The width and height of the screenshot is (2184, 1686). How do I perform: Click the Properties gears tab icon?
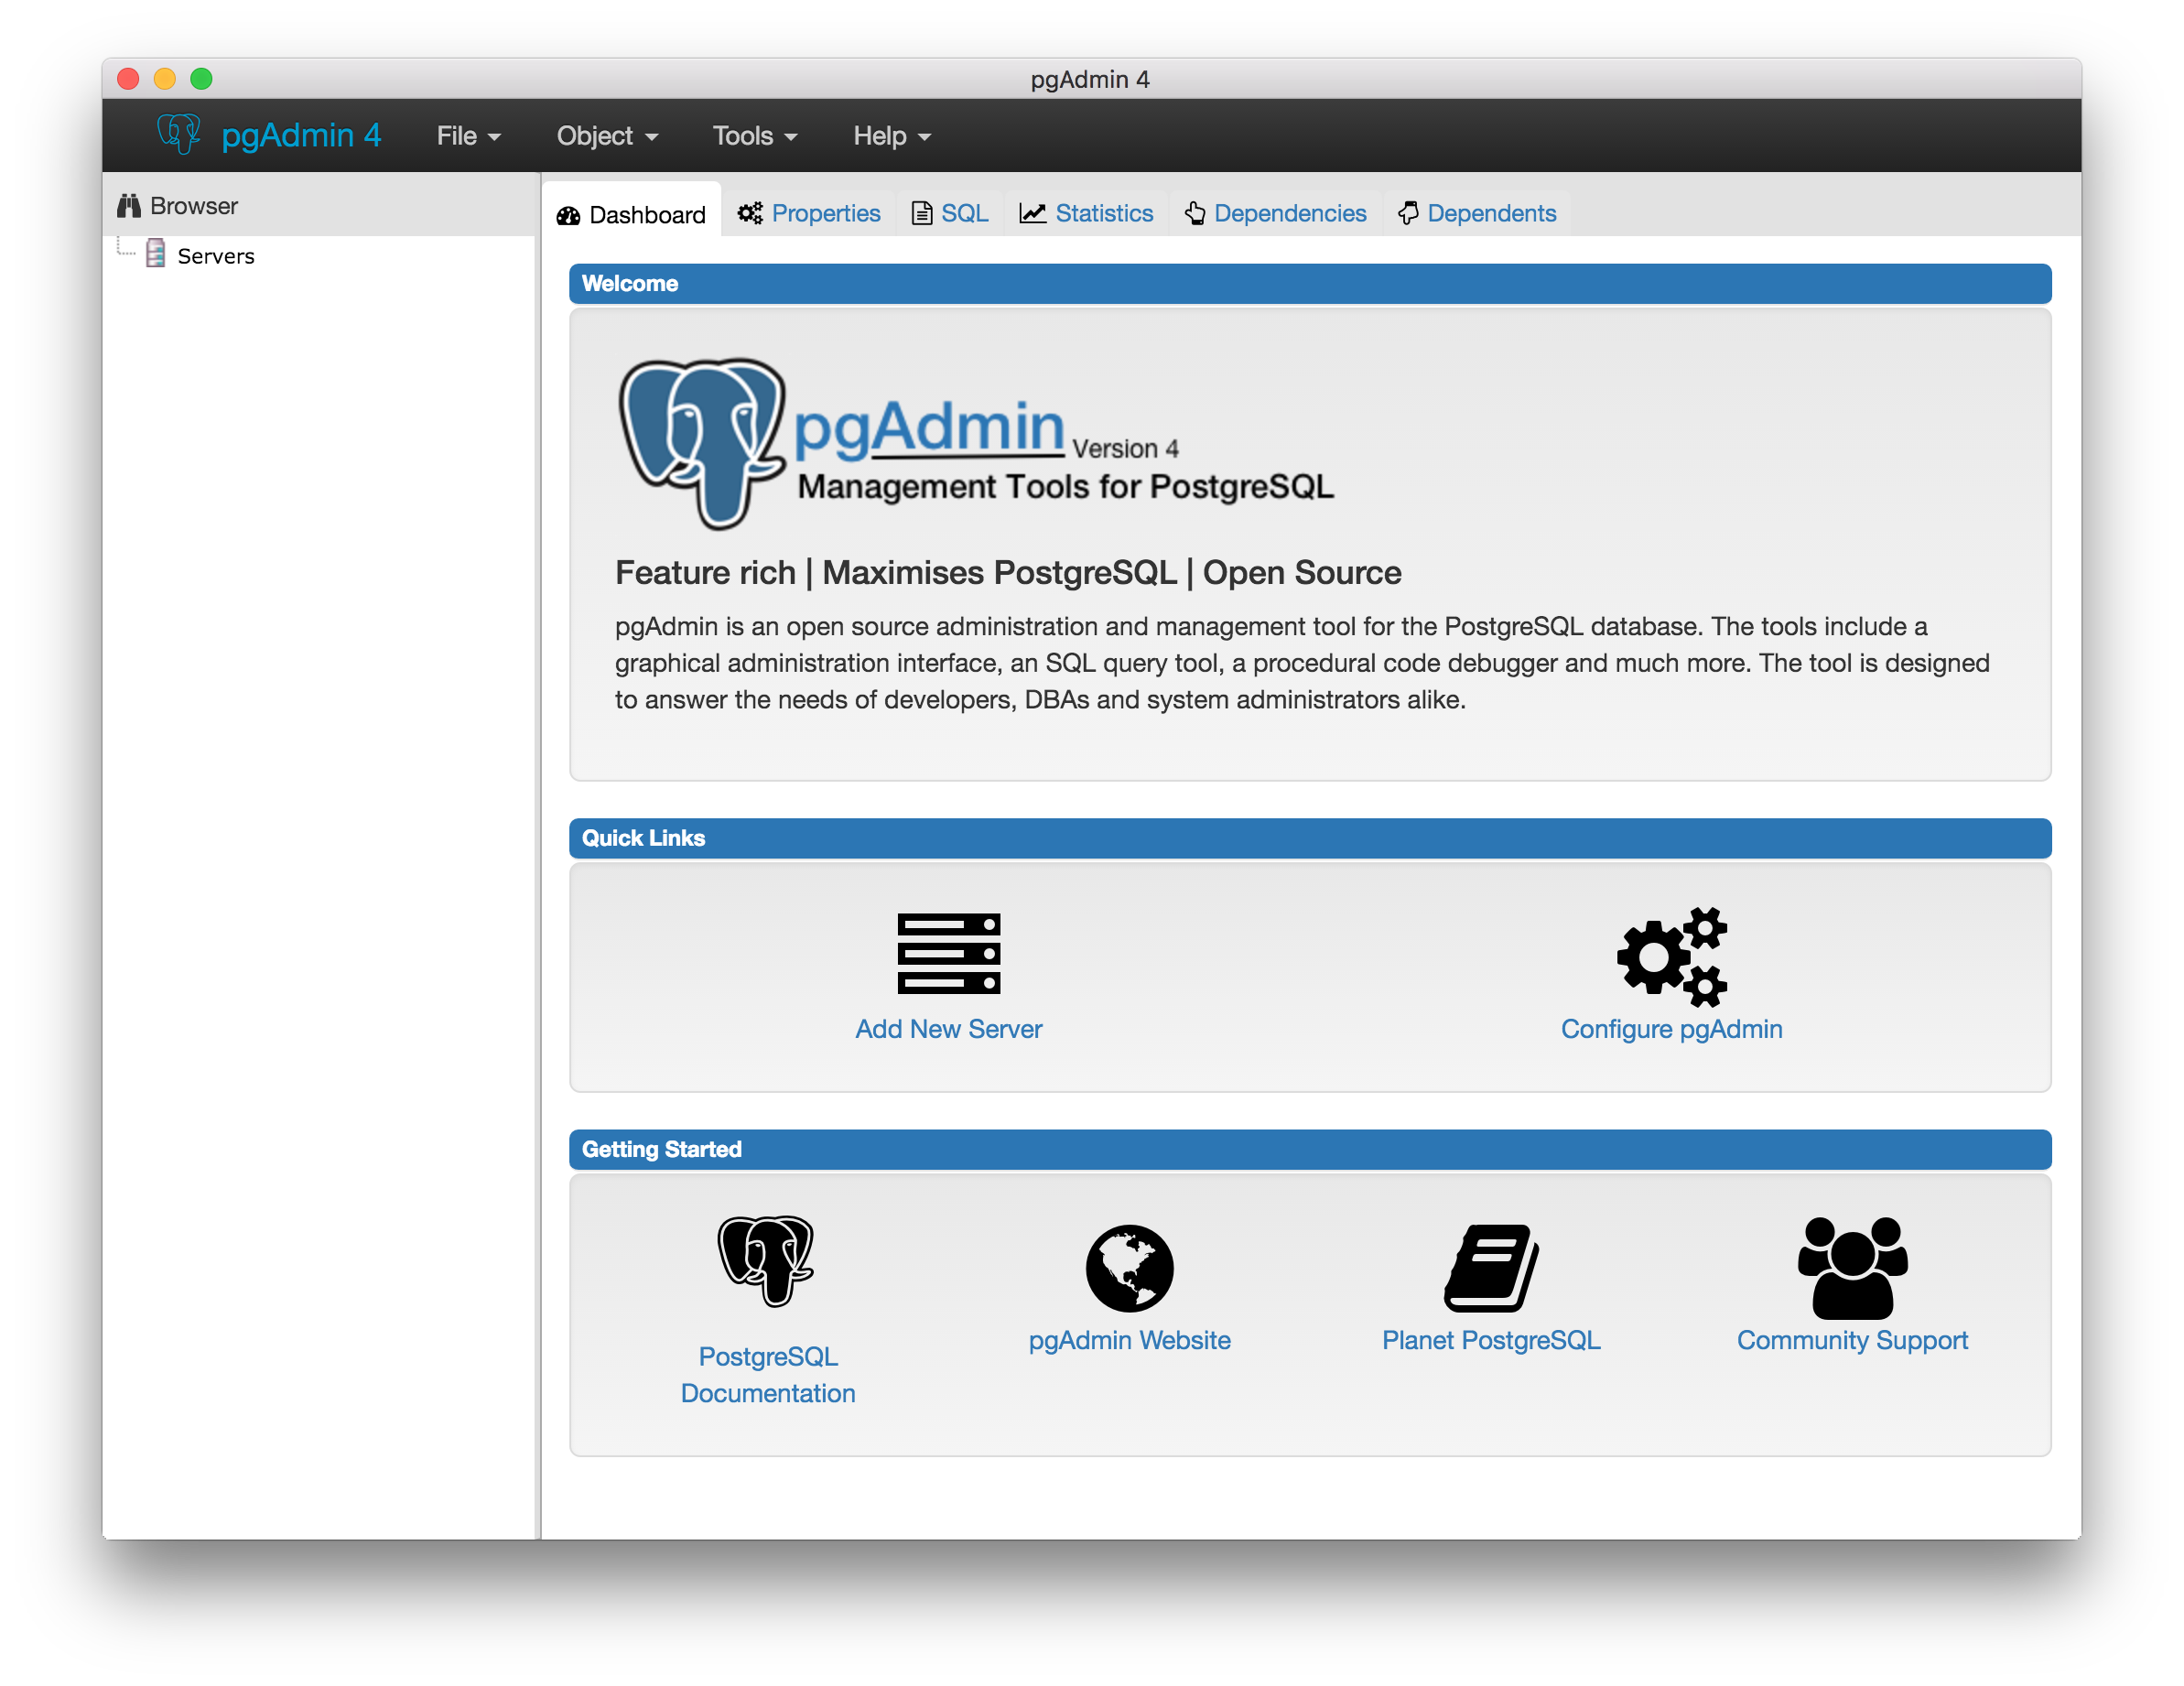pos(750,213)
